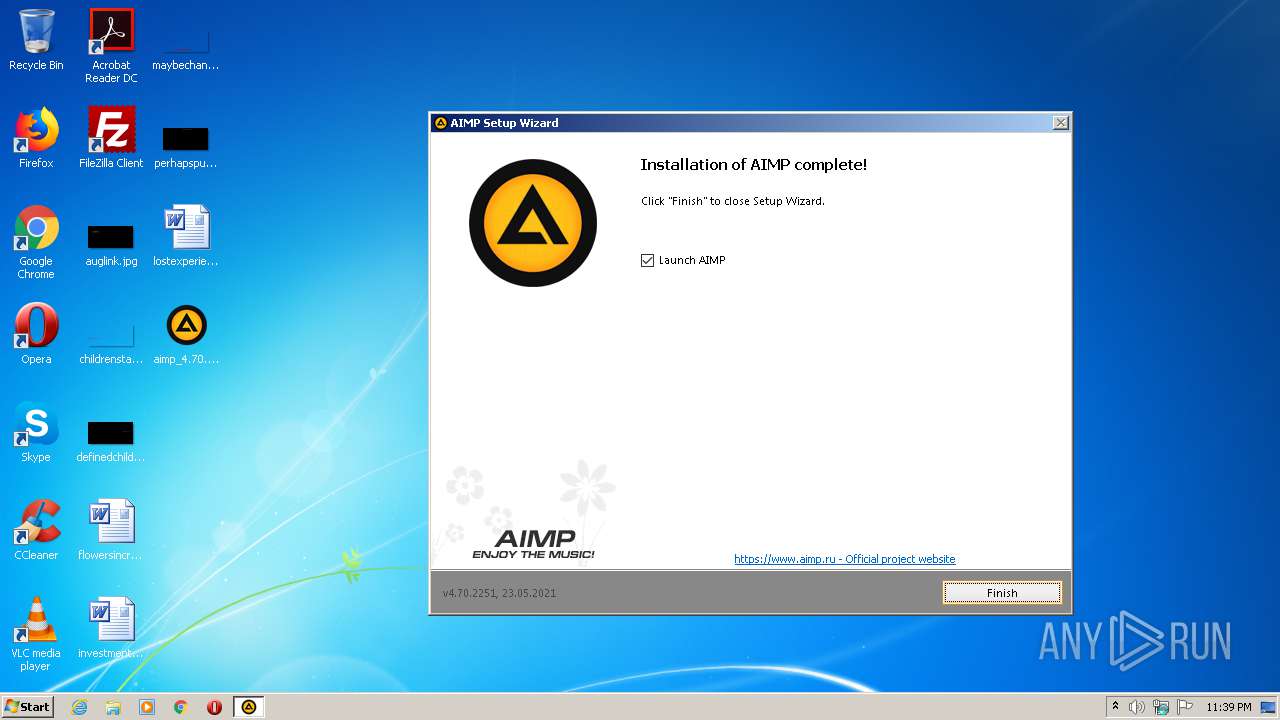Select the lostexperie Word document
The height and width of the screenshot is (720, 1280).
[186, 236]
